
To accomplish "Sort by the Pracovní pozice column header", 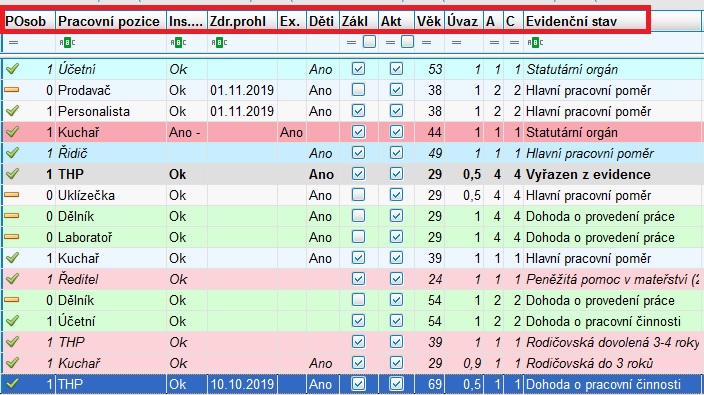I will 110,21.
